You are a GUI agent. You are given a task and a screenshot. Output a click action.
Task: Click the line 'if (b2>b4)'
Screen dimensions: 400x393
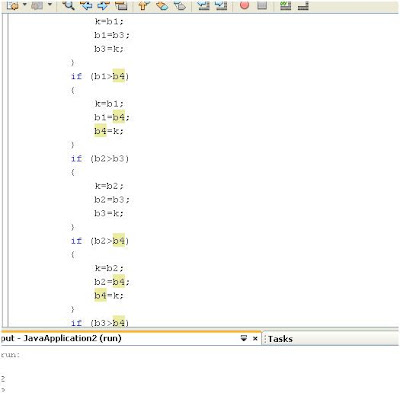100,241
